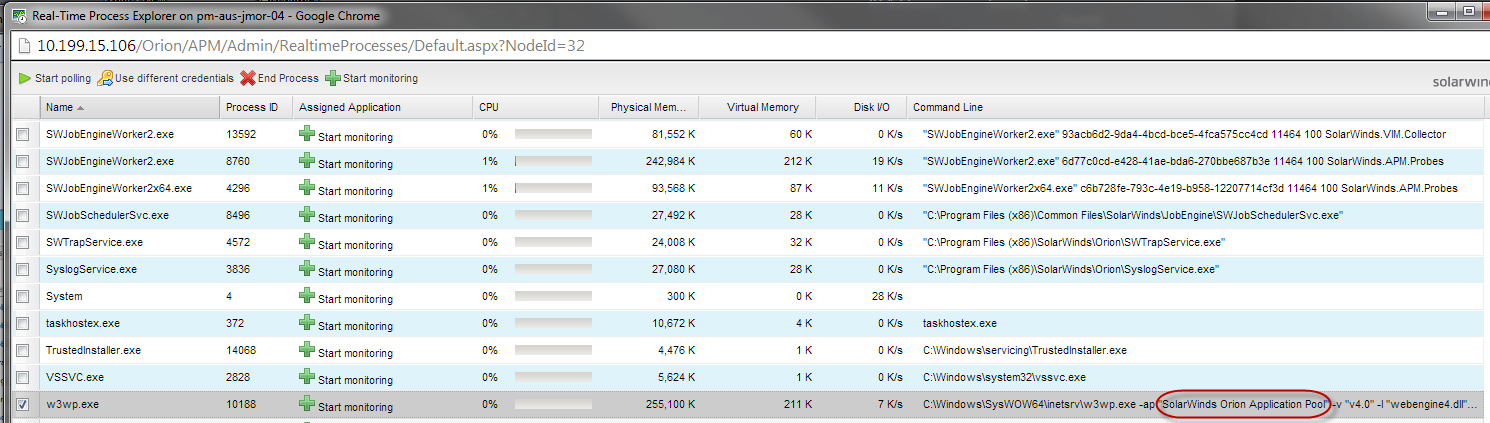Screen dimensions: 1490x423
Task: Sort by Physical Memory column header
Action: [x=648, y=107]
